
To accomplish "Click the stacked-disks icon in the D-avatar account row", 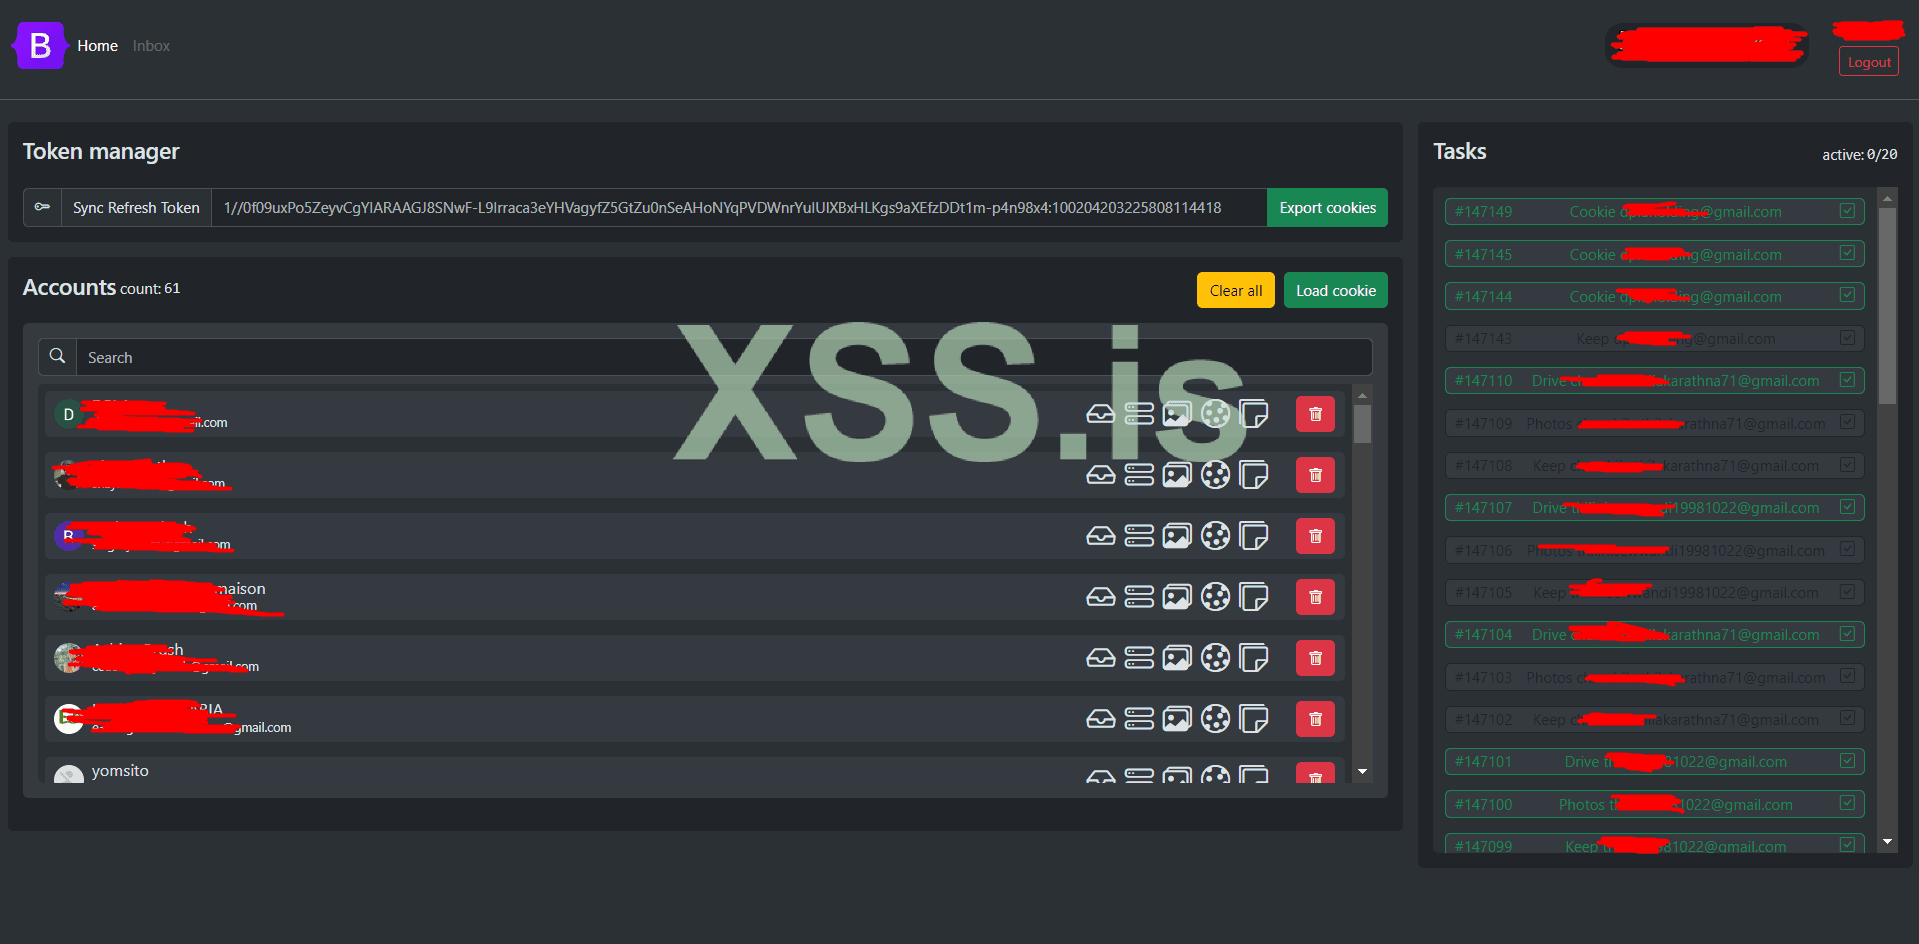I will pos(1139,414).
